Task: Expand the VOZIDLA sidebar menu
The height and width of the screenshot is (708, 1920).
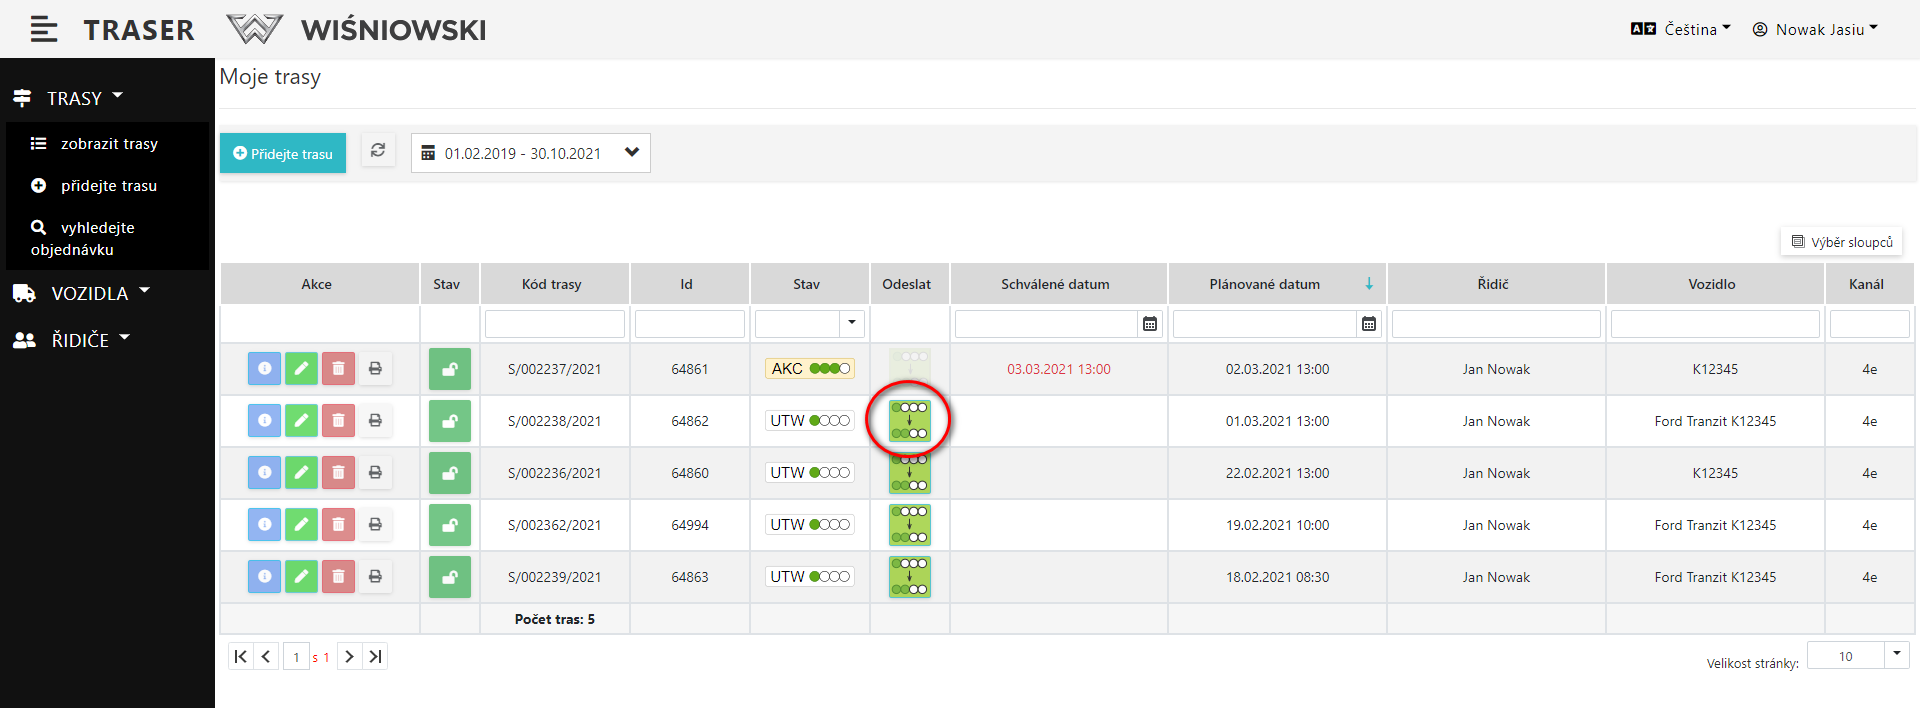Action: (x=90, y=293)
